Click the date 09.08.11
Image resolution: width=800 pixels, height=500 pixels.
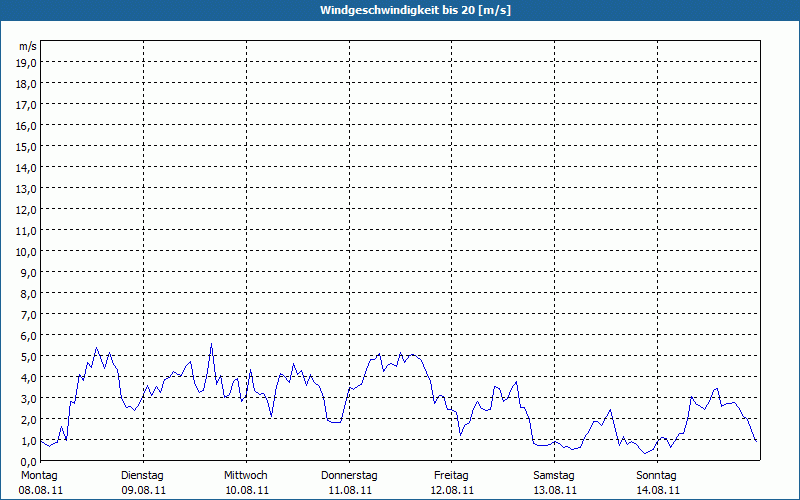coord(144,491)
